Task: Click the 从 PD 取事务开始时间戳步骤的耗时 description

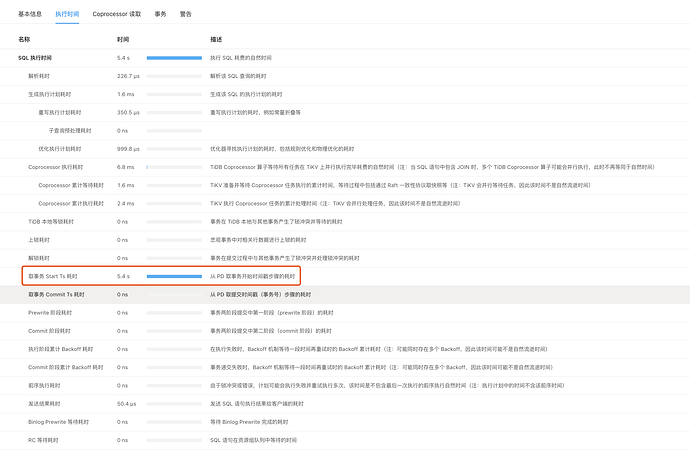Action: (253, 276)
